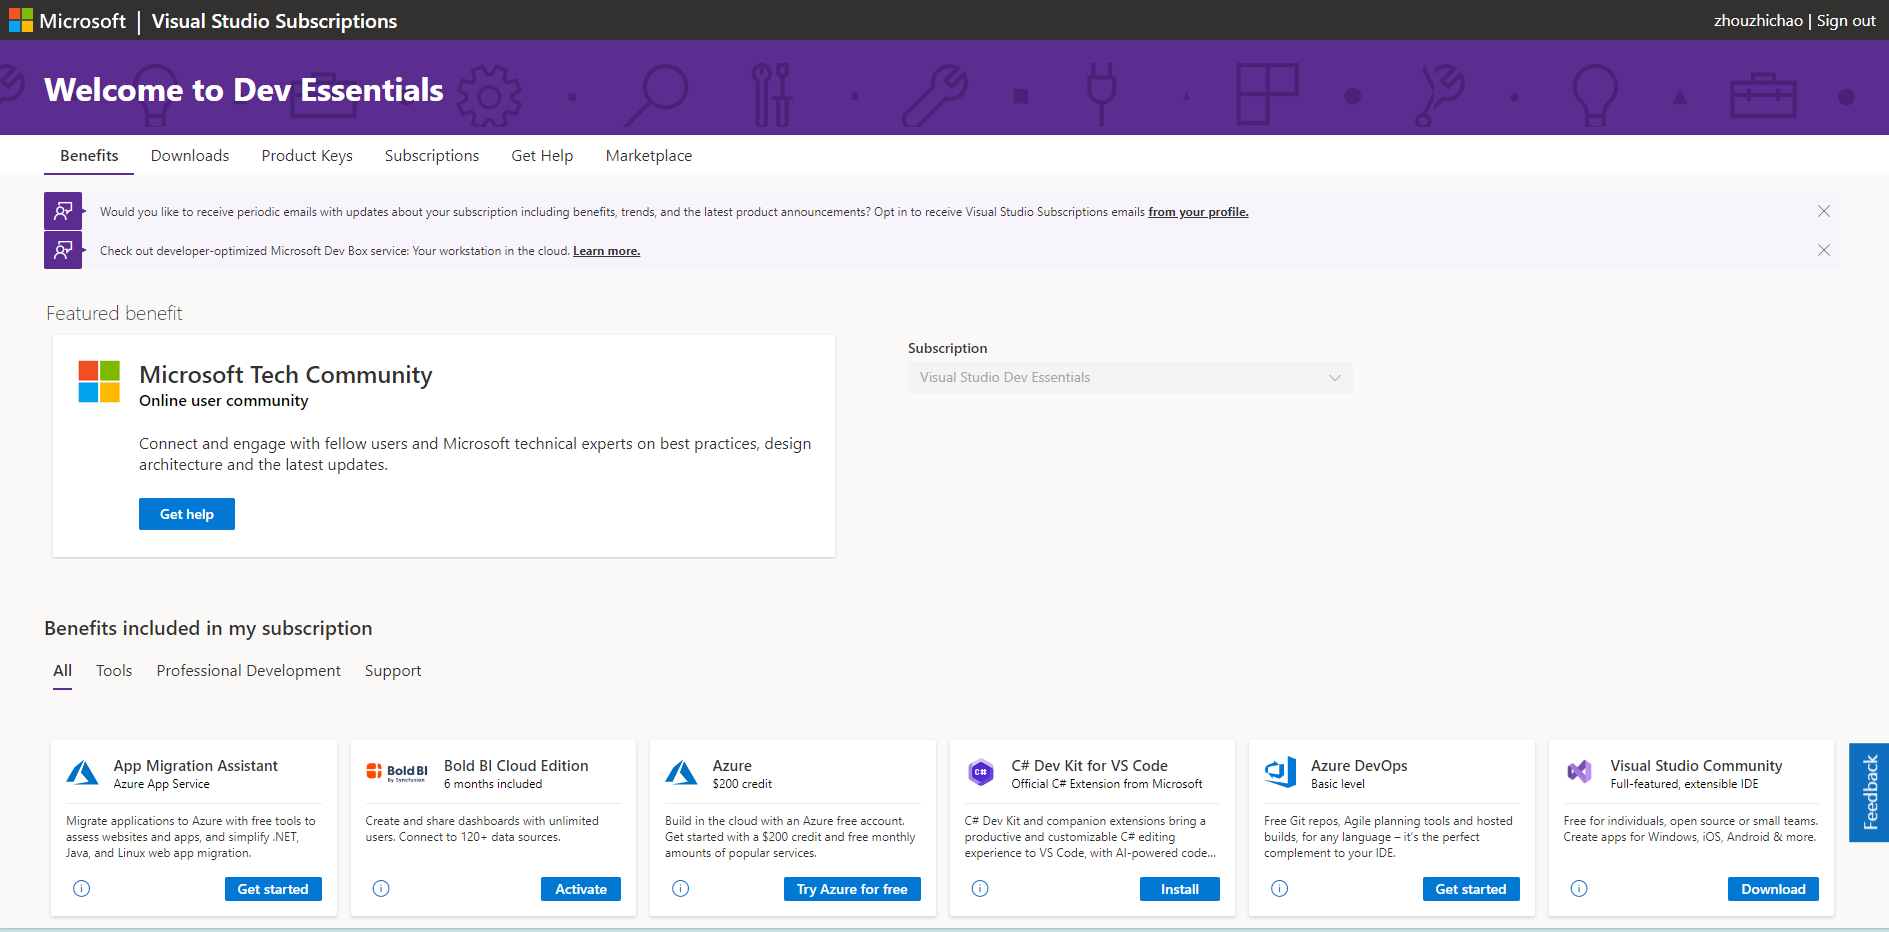Image resolution: width=1889 pixels, height=932 pixels.
Task: Open the Marketplace tab
Action: pos(649,156)
